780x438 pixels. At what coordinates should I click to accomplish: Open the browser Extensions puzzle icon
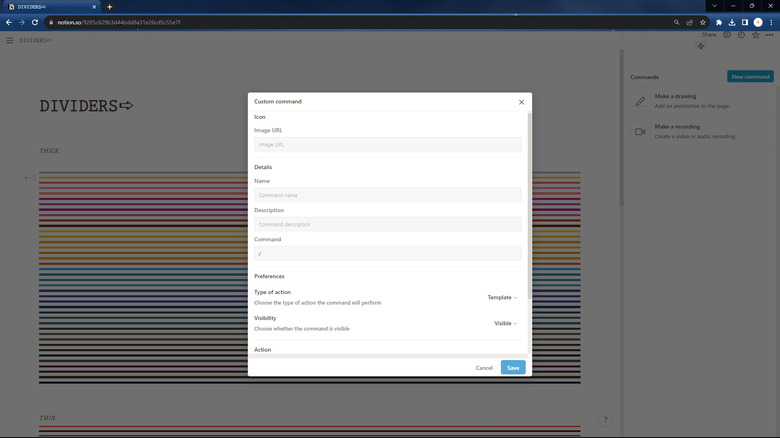coord(718,22)
